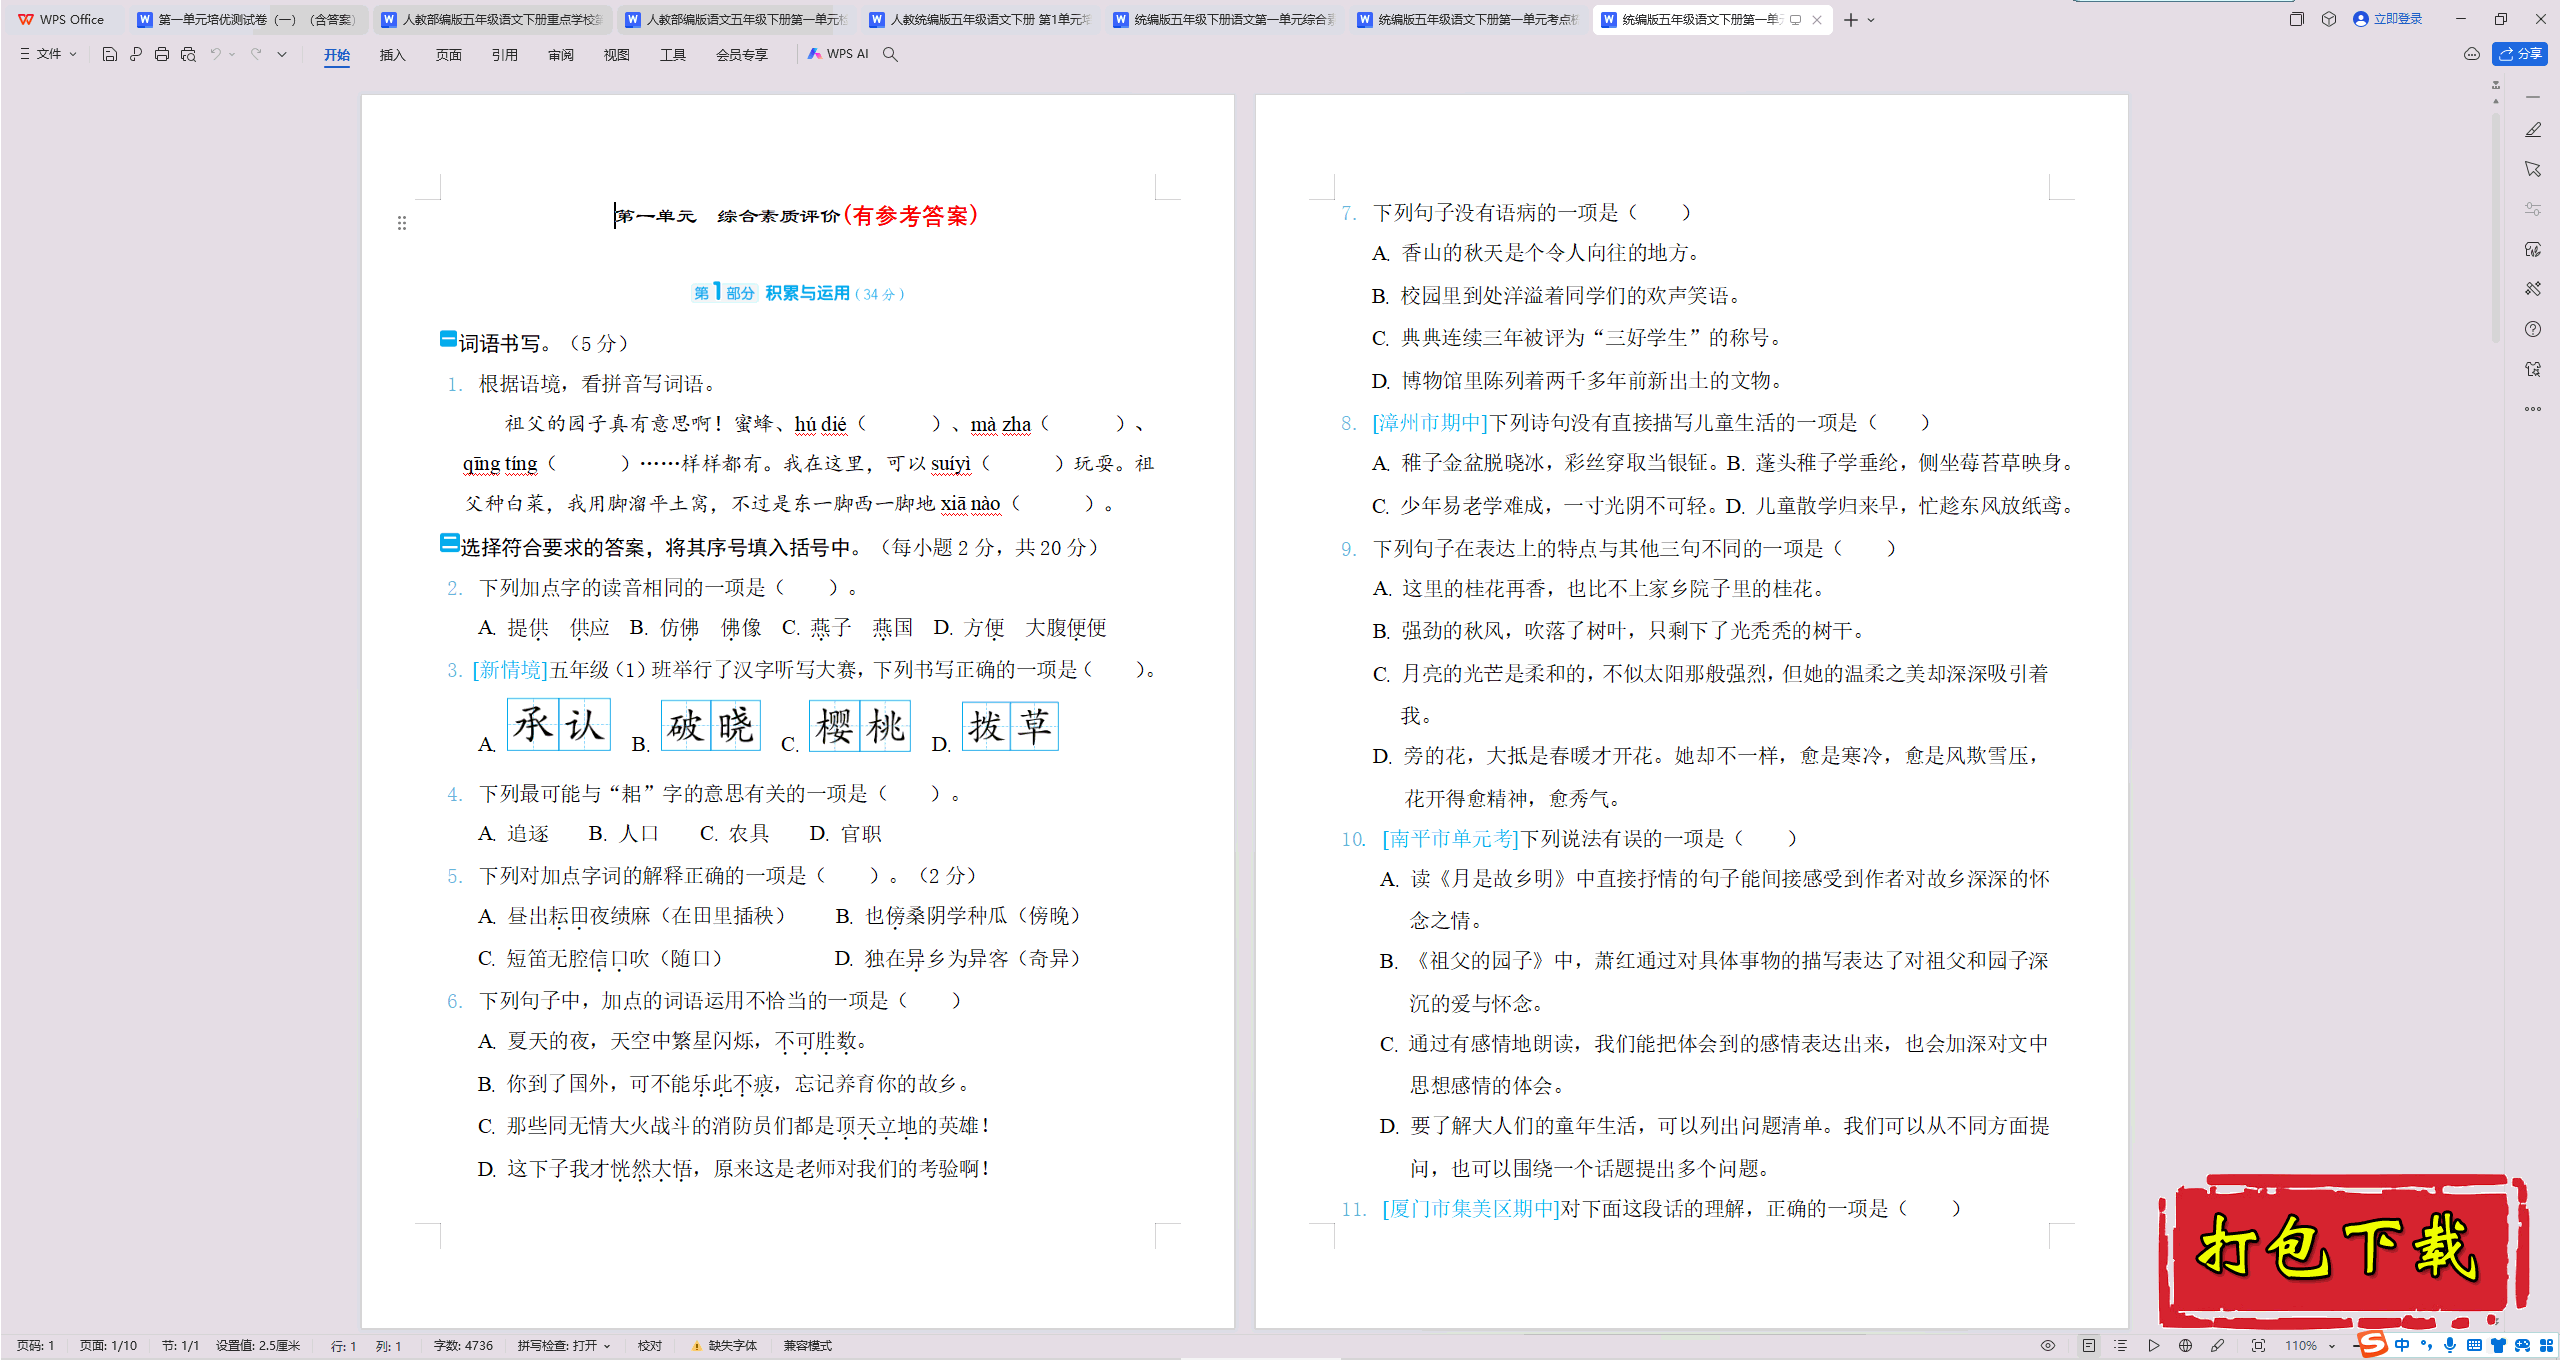Switch to outline view icon
This screenshot has width=2560, height=1360.
2121,1346
